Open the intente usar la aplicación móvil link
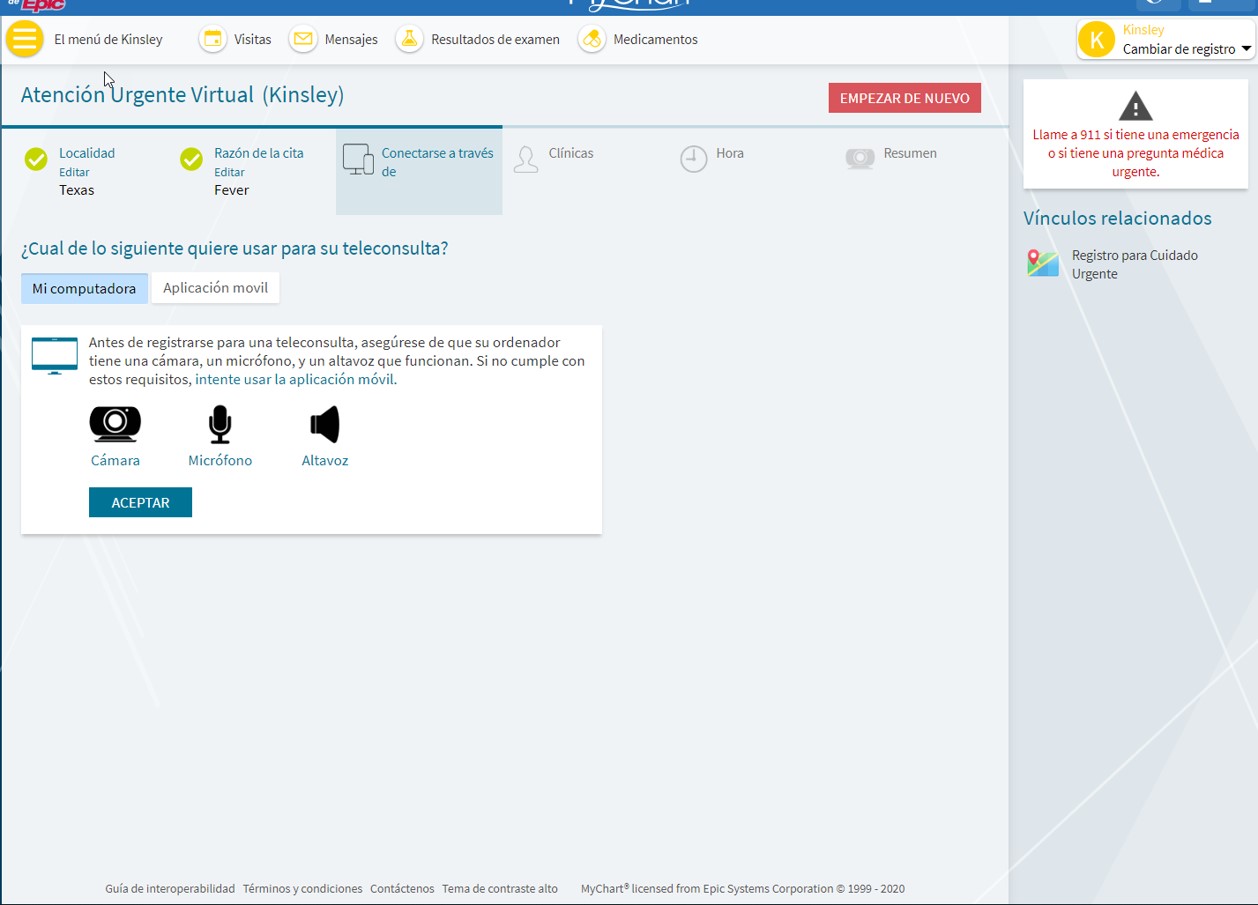The height and width of the screenshot is (905, 1258). pyautogui.click(x=295, y=380)
